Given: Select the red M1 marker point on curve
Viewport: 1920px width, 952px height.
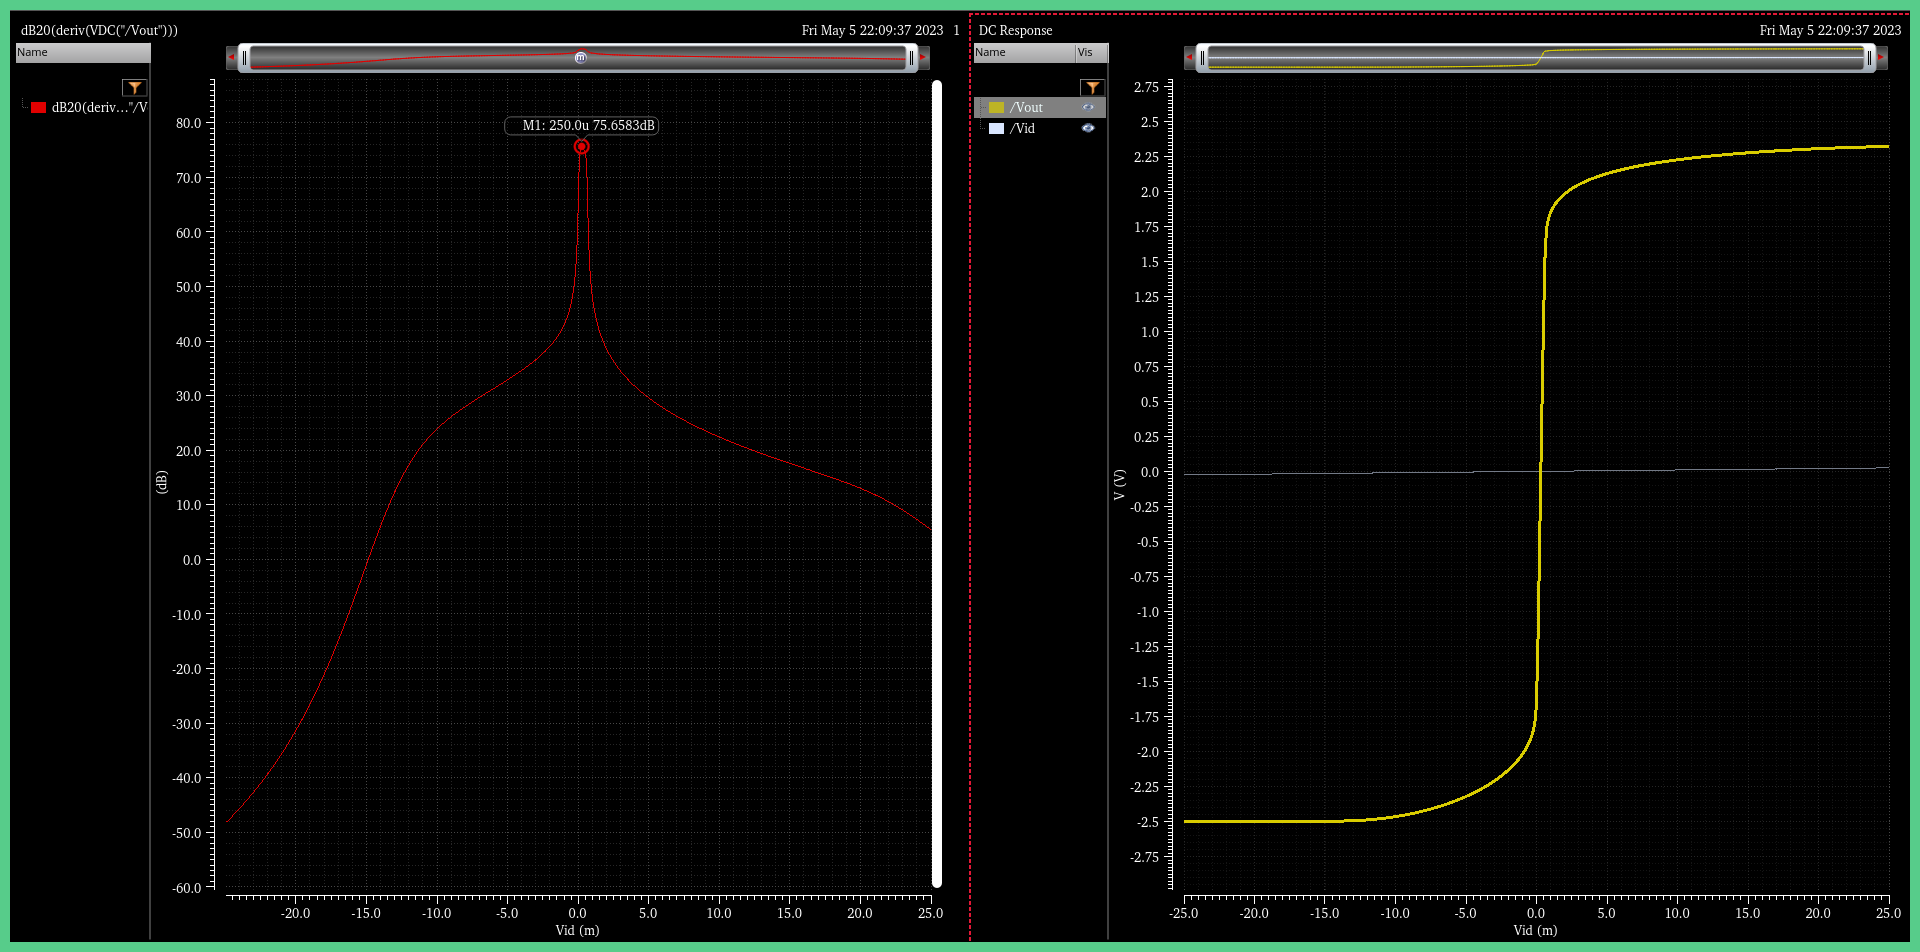Looking at the screenshot, I should [581, 147].
